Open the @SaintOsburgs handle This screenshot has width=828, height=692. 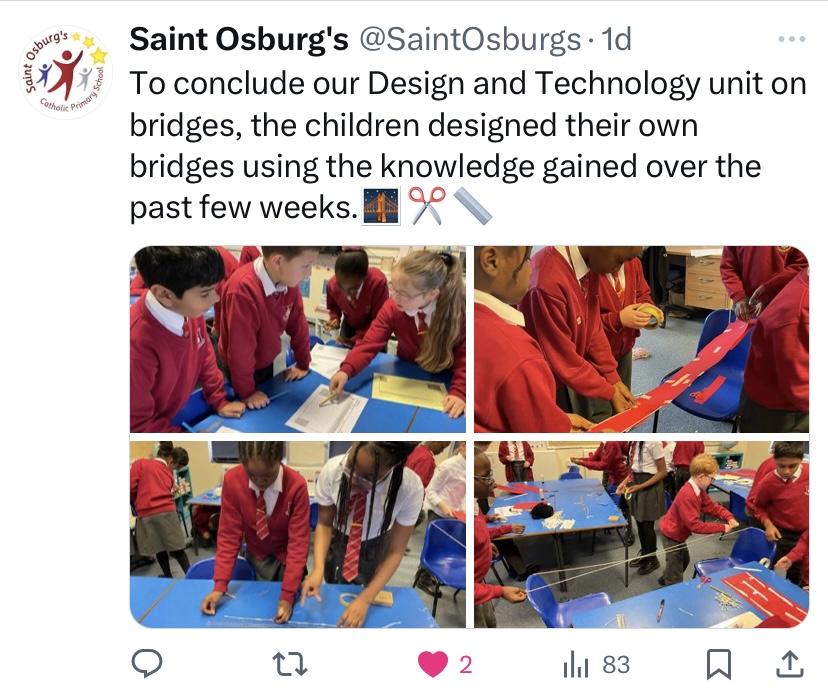coord(469,40)
